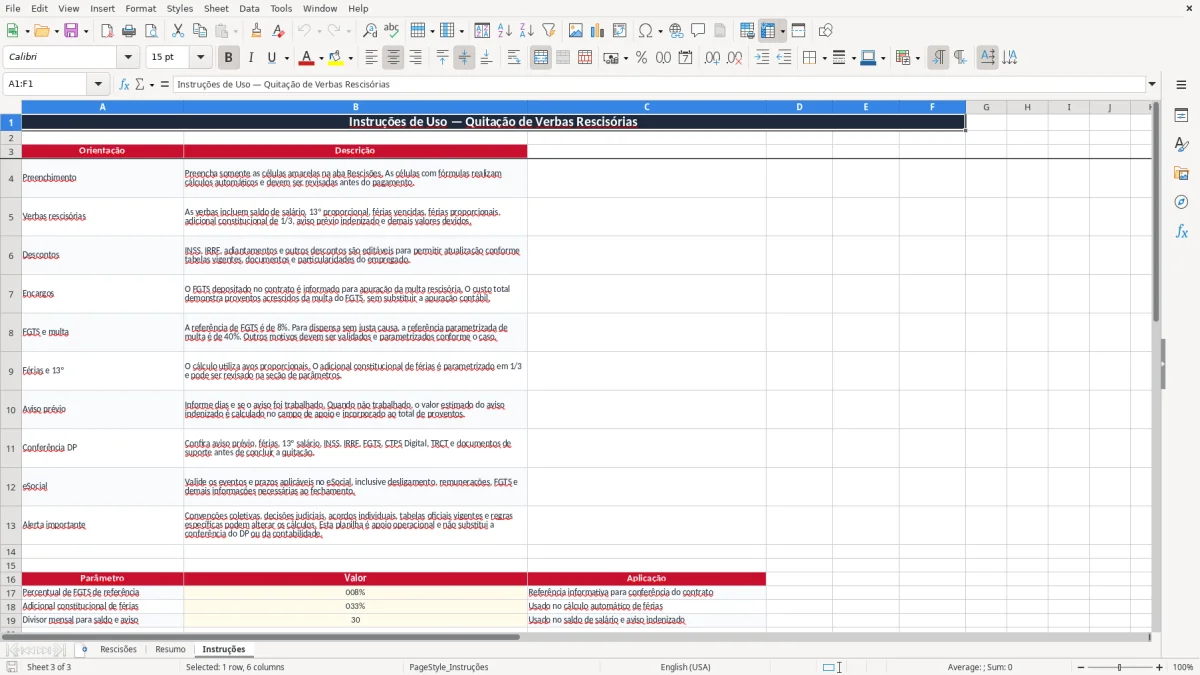The width and height of the screenshot is (1200, 675).
Task: Click the Formula equals sign button
Action: point(165,84)
